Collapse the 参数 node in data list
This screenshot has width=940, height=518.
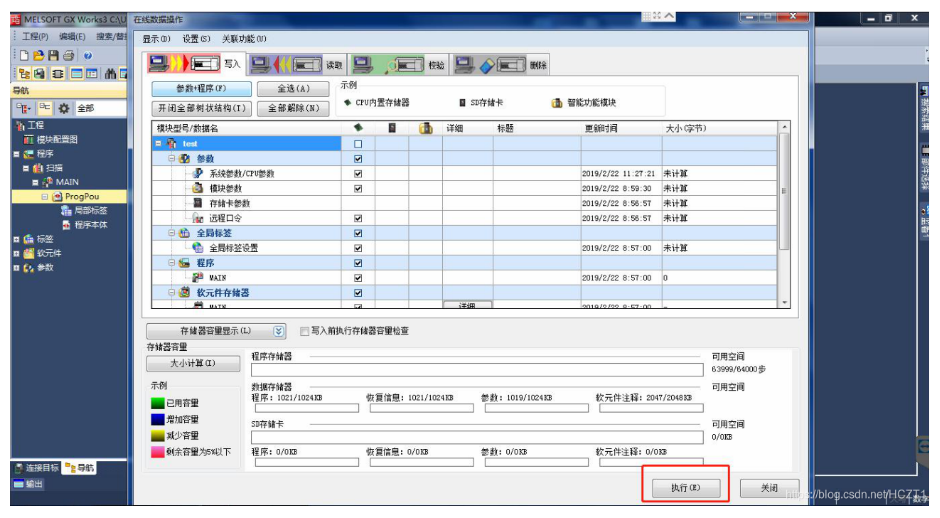171,159
